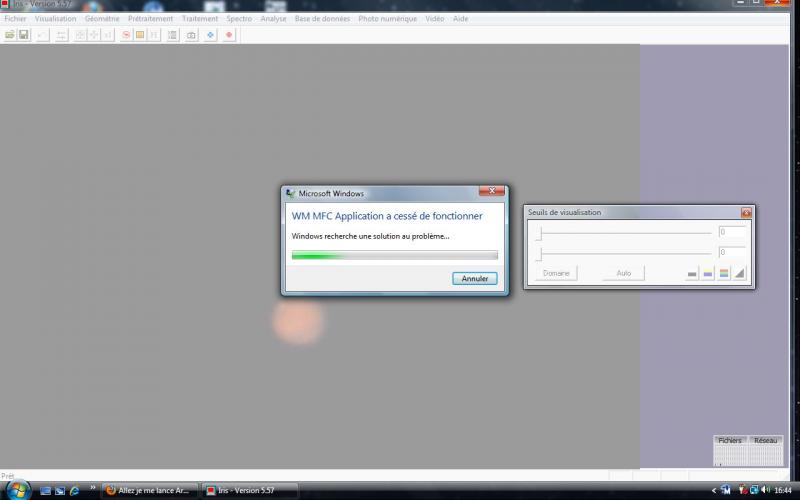This screenshot has width=800, height=500.
Task: Open the Analyse menu
Action: tap(273, 18)
